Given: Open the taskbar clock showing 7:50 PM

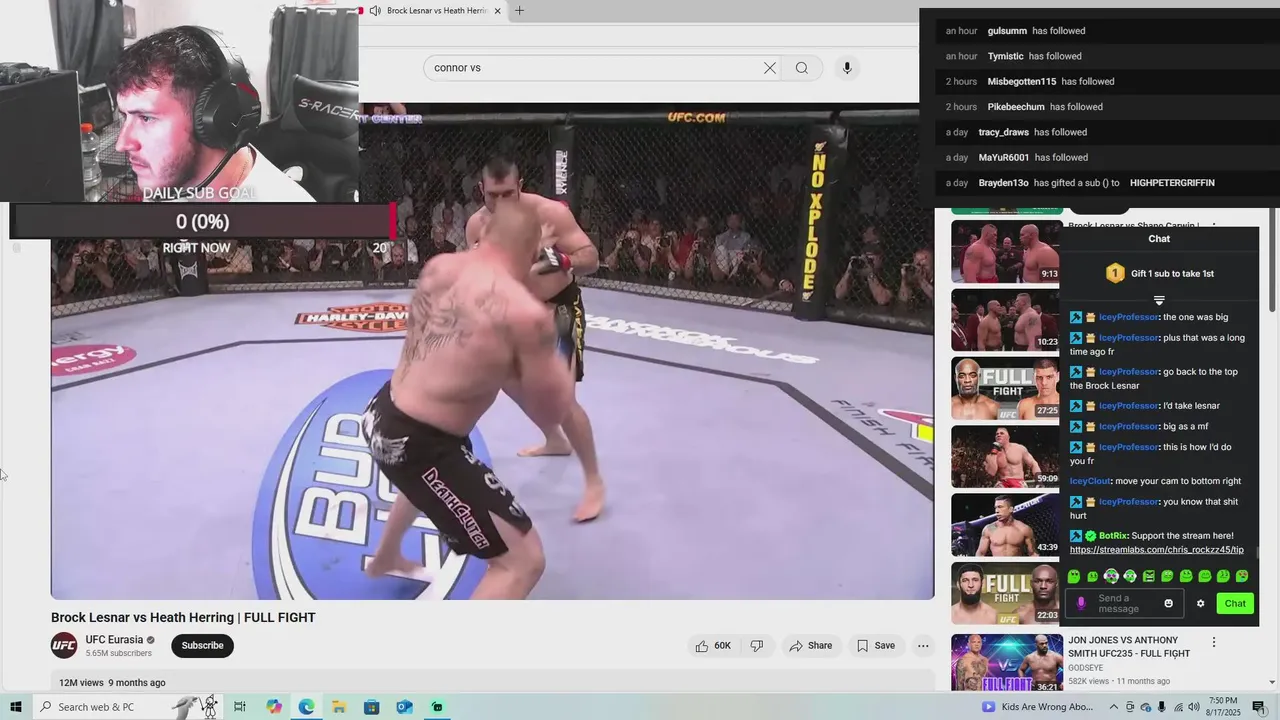Looking at the screenshot, I should (1224, 707).
